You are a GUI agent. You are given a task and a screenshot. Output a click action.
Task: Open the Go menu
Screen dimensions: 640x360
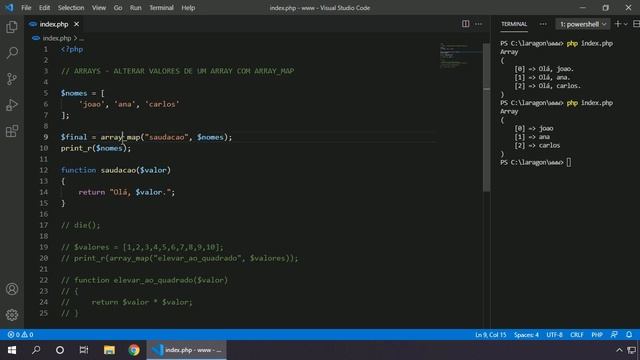[x=118, y=8]
